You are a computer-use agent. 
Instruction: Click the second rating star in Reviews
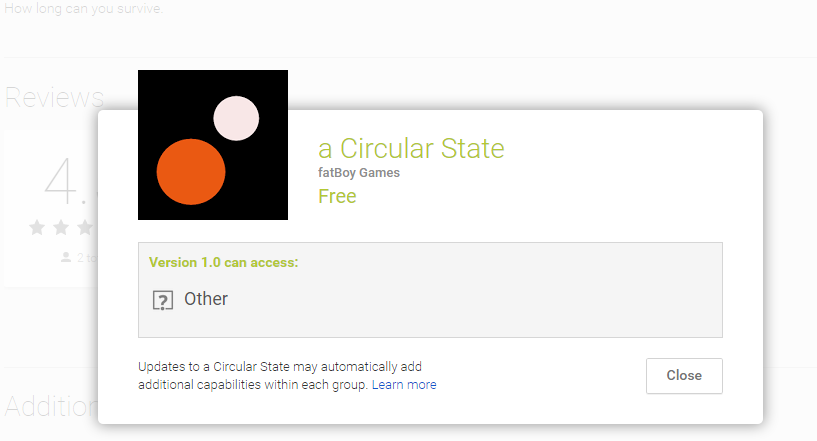click(61, 227)
